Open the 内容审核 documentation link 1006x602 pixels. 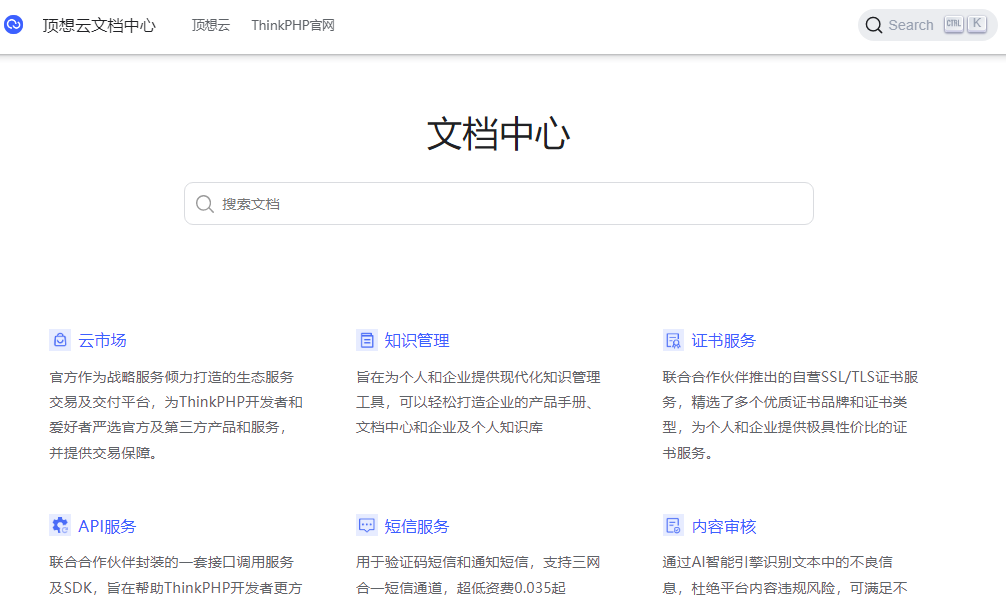722,525
